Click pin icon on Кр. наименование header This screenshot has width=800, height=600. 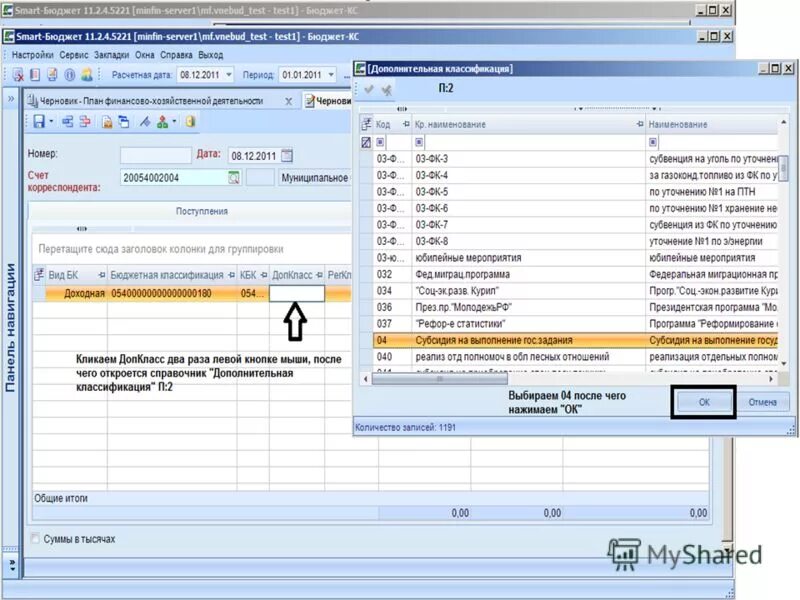click(640, 124)
